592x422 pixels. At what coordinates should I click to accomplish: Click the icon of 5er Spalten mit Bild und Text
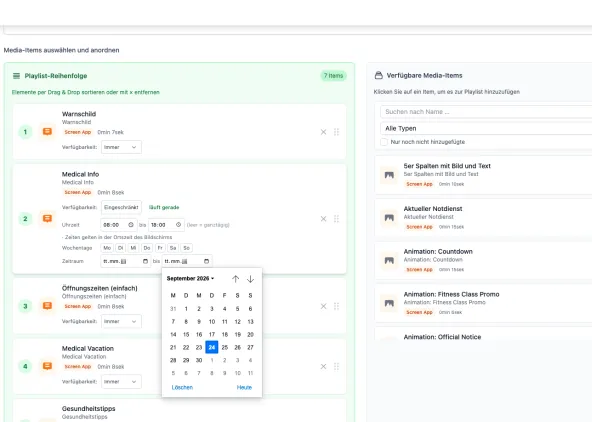point(389,175)
